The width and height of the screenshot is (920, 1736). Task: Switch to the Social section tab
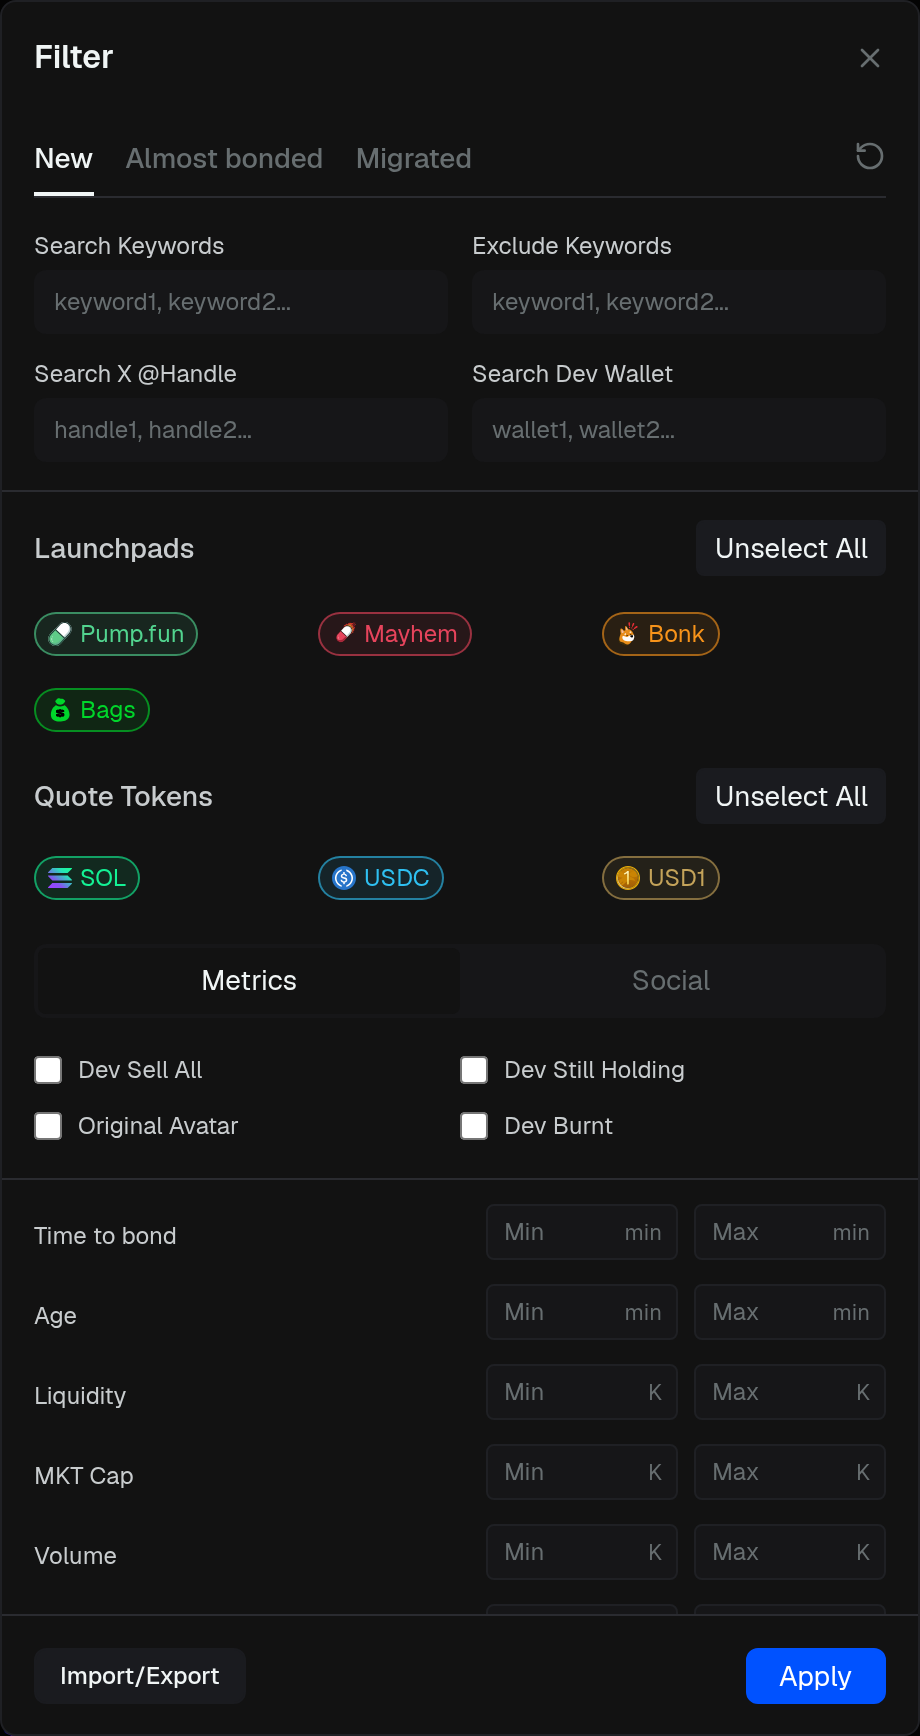pos(671,981)
